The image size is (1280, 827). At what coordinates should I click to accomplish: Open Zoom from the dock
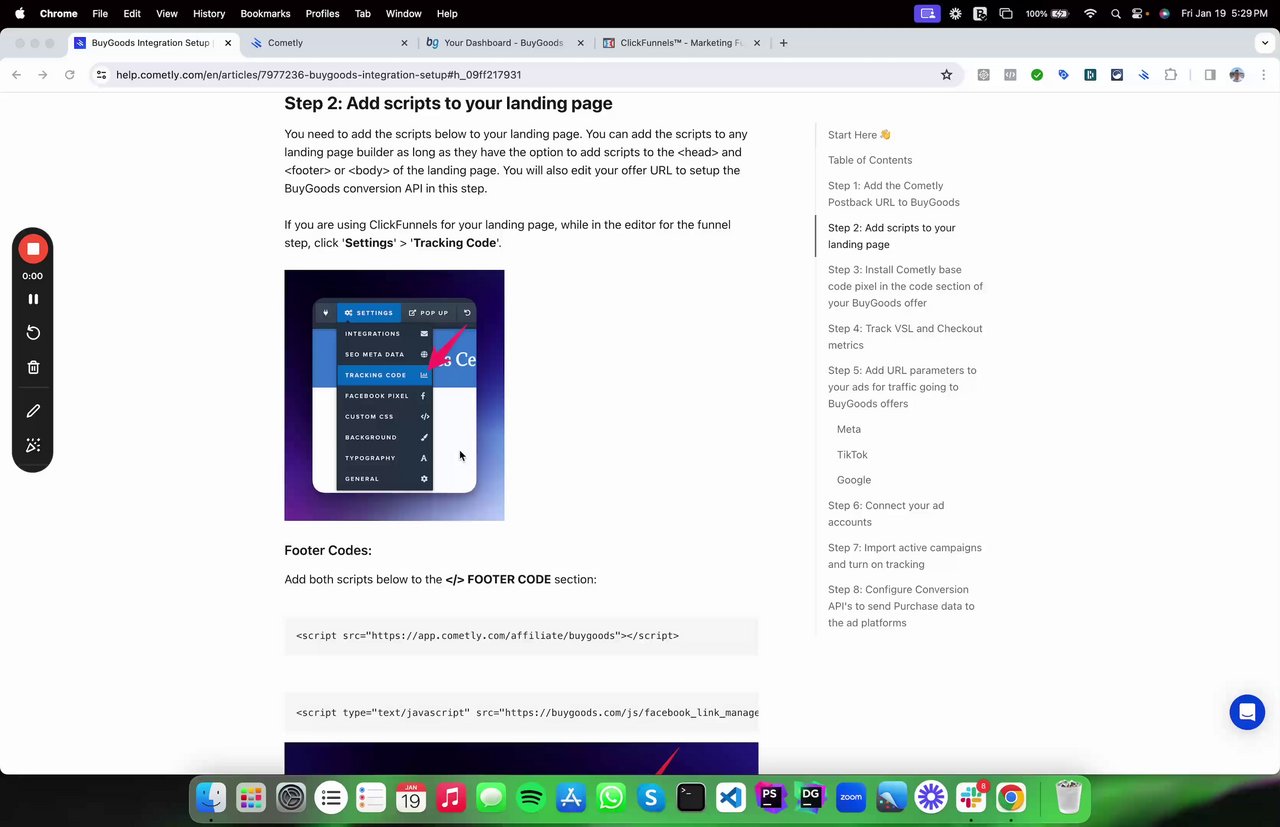click(851, 797)
